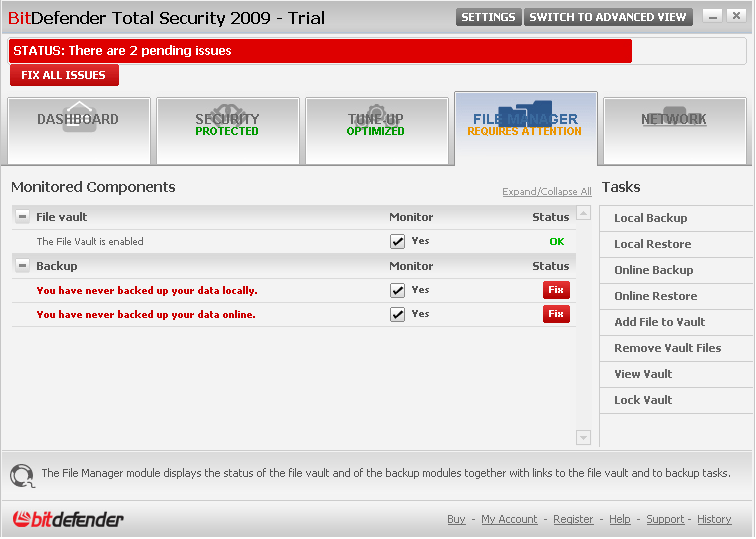Toggle the File Vault monitor checkbox
Viewport: 756px width, 539px height.
tap(397, 241)
